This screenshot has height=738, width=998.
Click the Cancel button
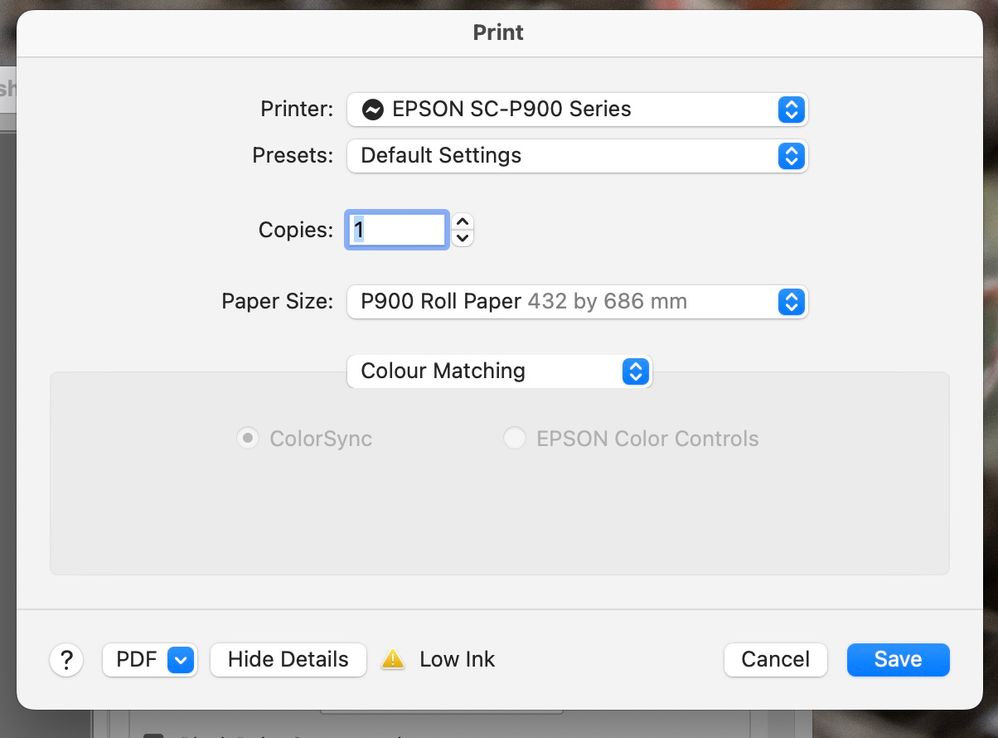775,660
